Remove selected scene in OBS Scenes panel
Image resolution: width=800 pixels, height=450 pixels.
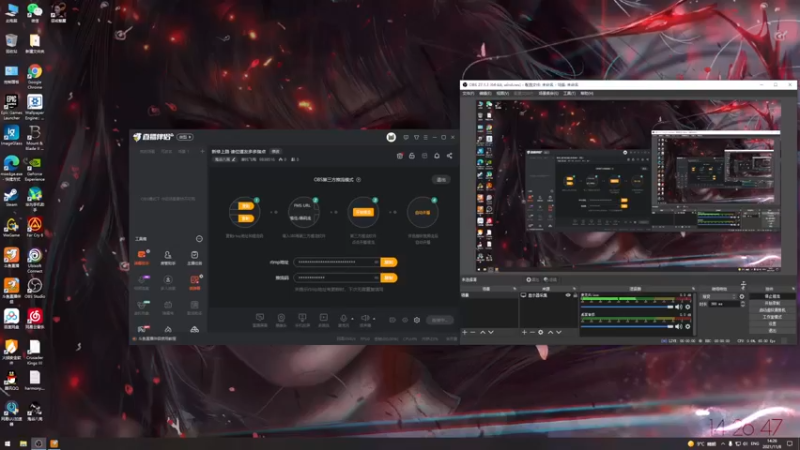point(473,332)
